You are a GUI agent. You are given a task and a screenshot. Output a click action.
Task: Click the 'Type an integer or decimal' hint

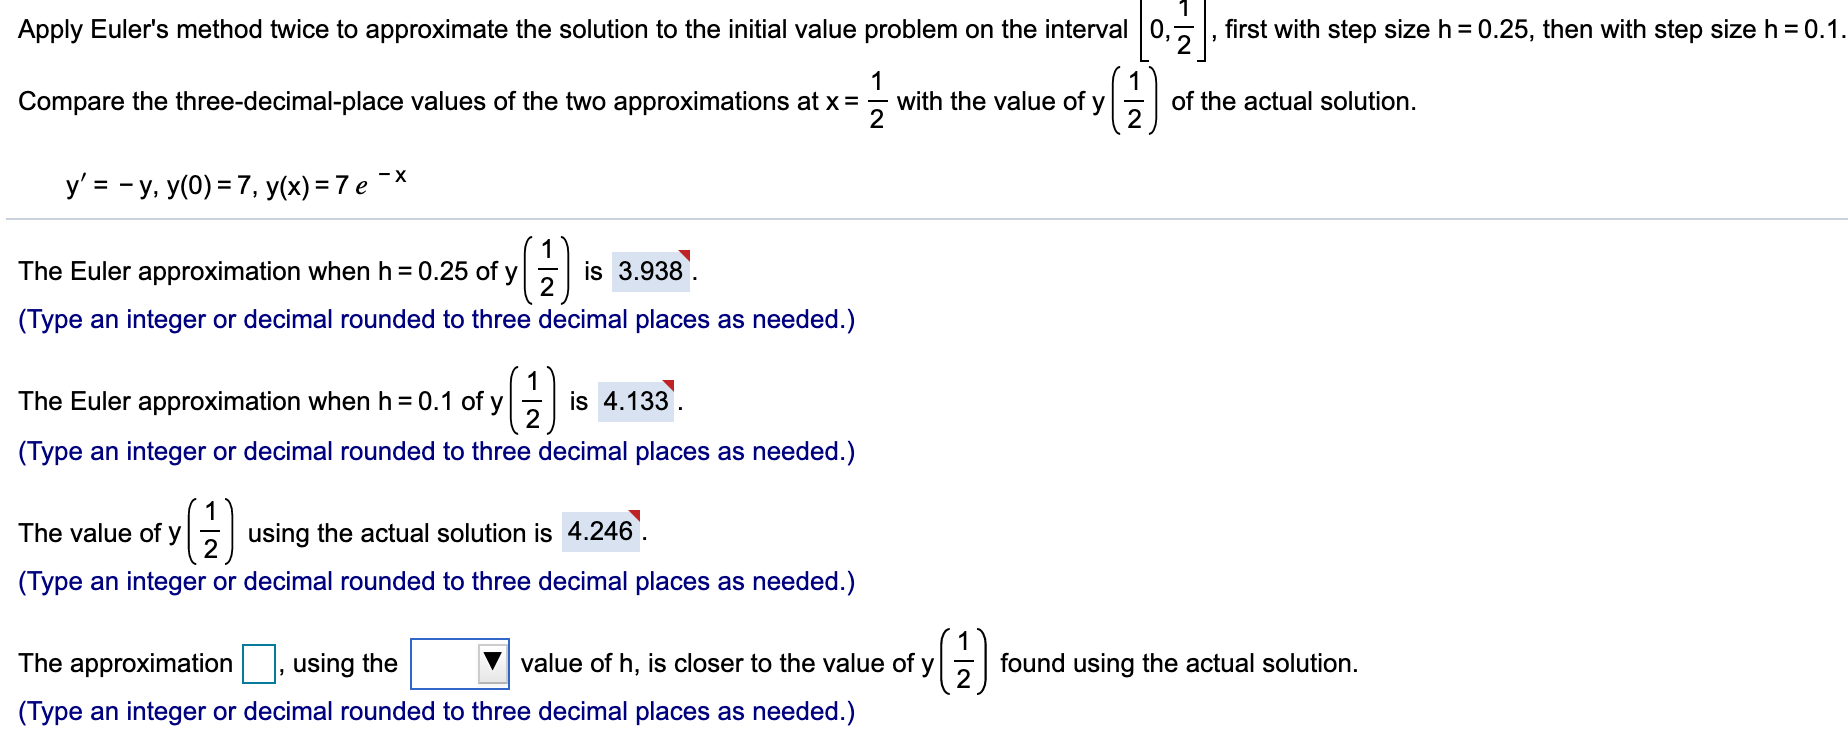pyautogui.click(x=435, y=451)
